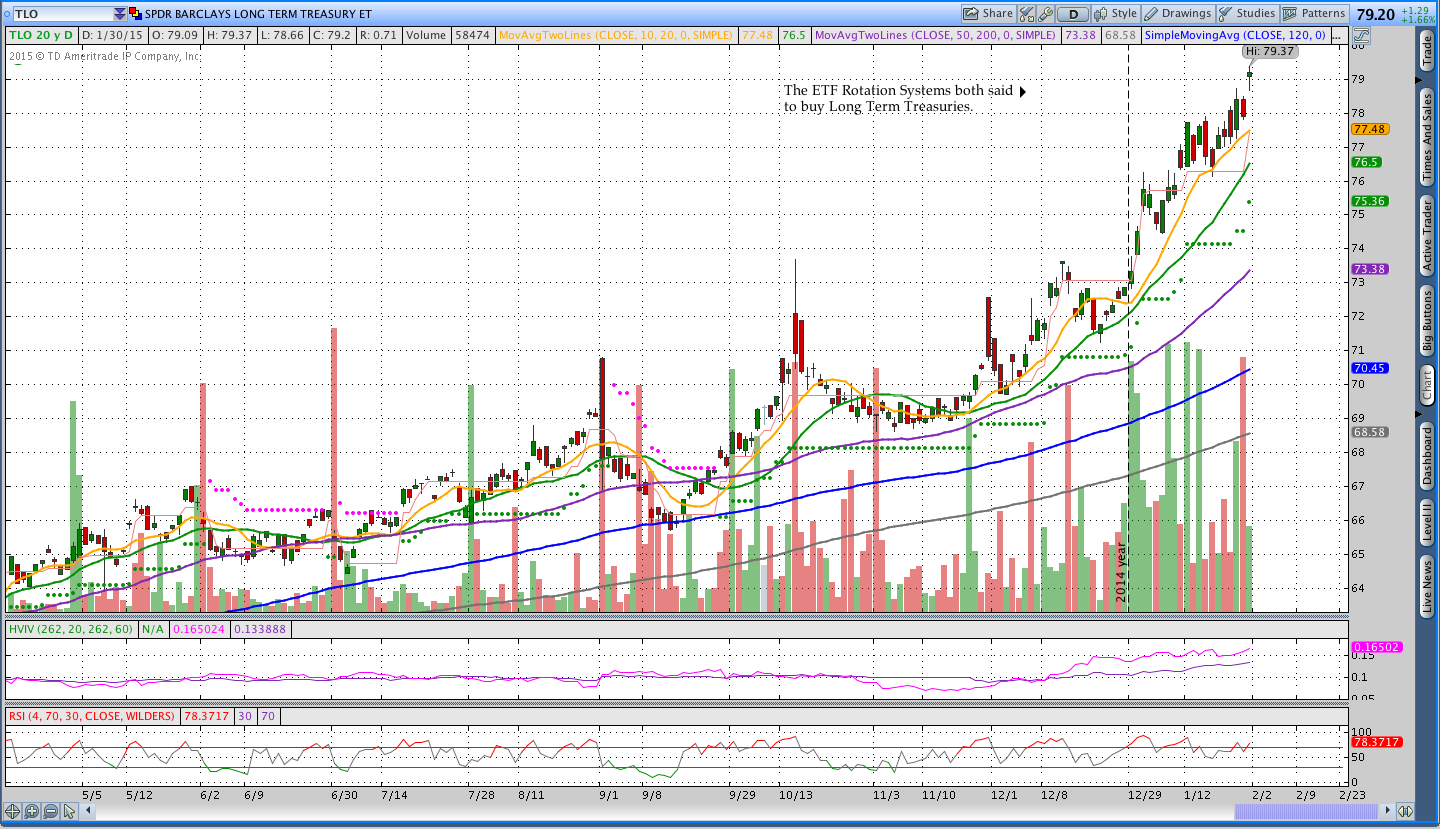Viewport: 1440px width, 829px height.
Task: Click the 73.38 purple price bubble
Action: click(1369, 269)
